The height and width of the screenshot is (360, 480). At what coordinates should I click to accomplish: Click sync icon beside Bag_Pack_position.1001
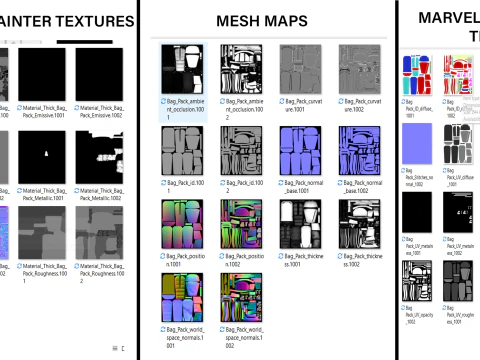pyautogui.click(x=163, y=256)
